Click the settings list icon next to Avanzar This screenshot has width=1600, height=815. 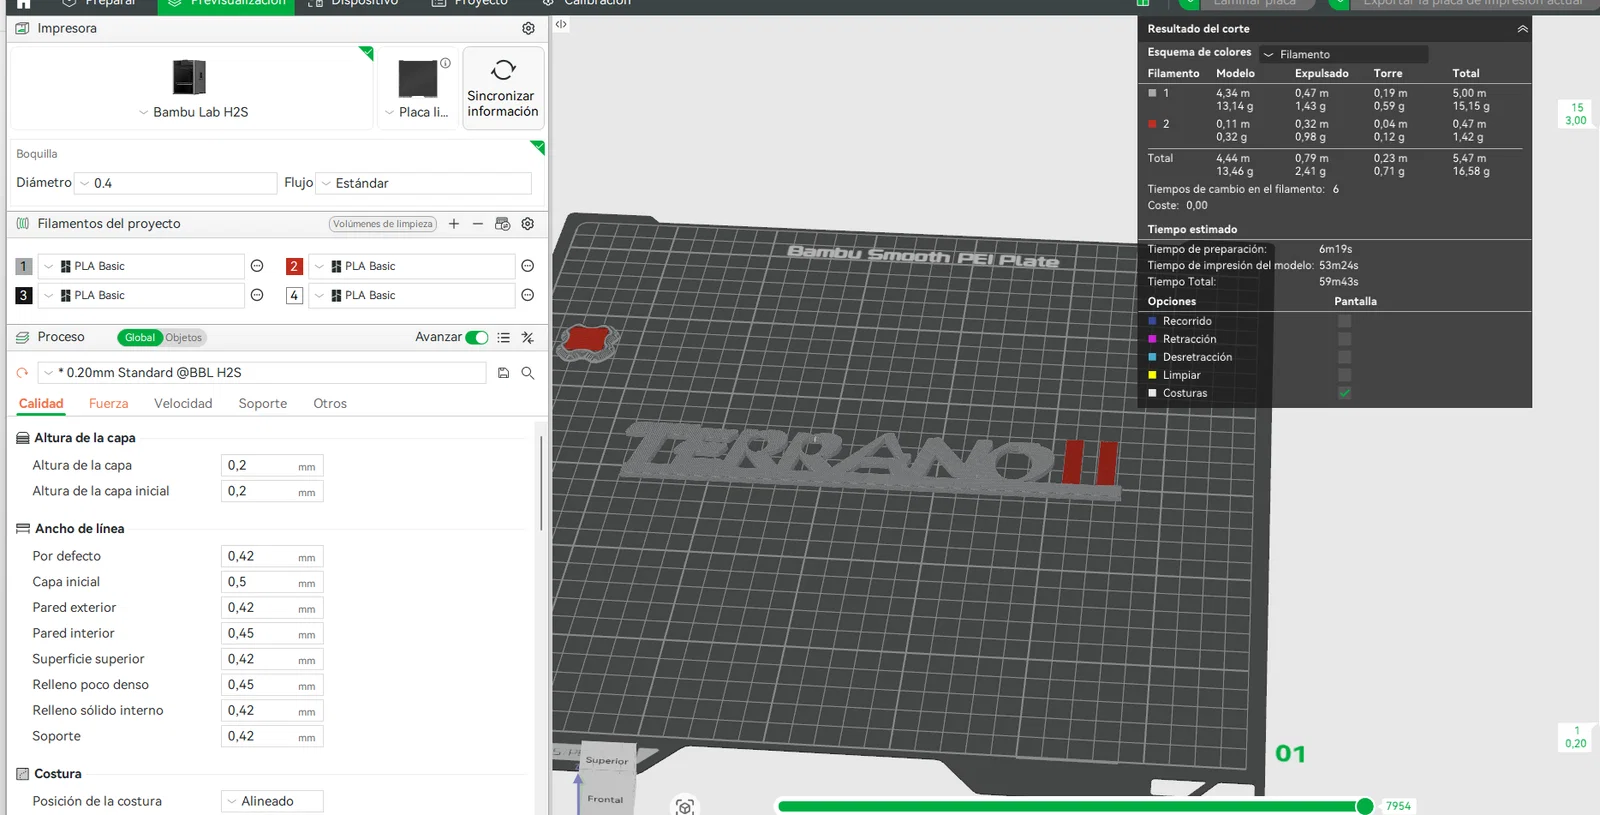point(504,338)
